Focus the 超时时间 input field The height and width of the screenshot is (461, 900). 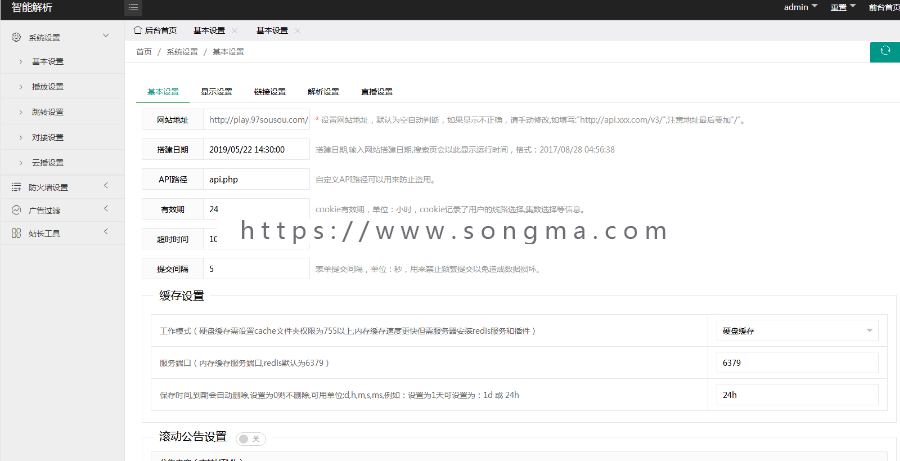pos(256,239)
